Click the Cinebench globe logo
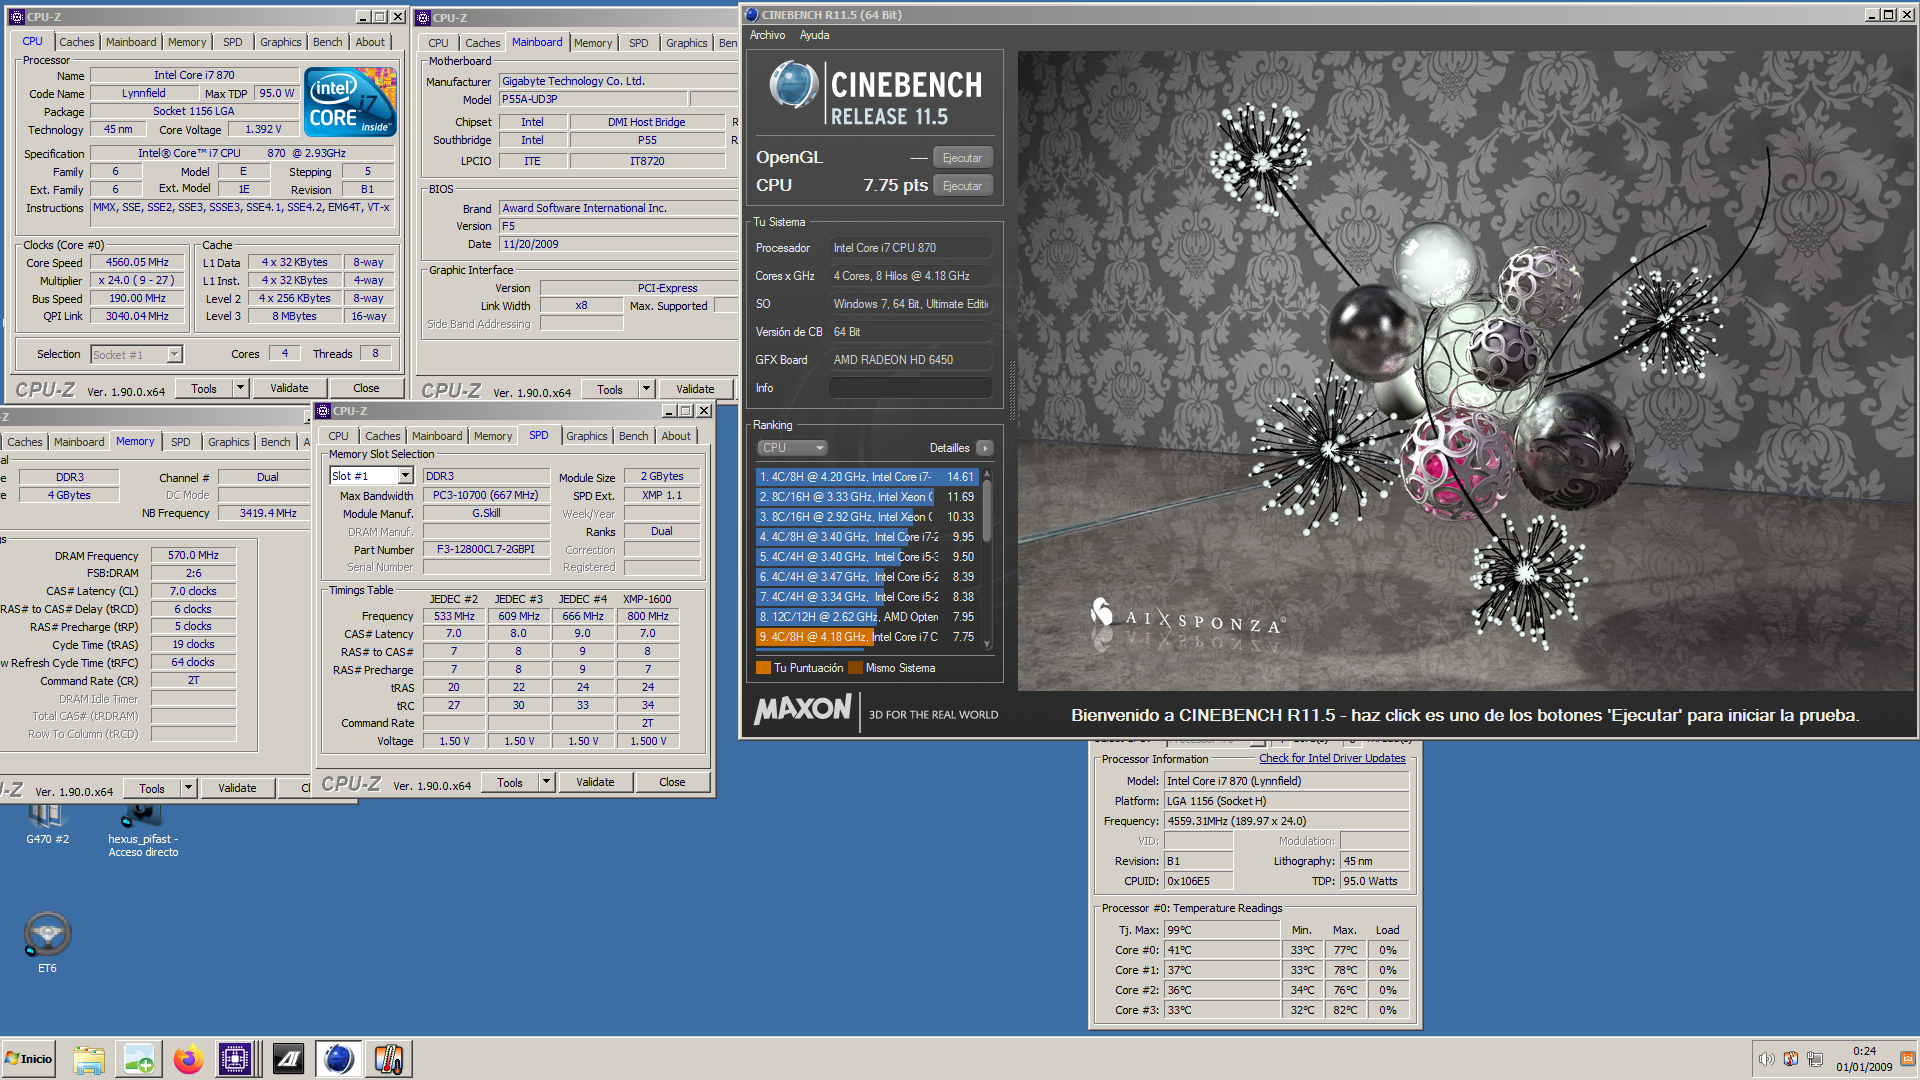This screenshot has height=1080, width=1920. [794, 86]
